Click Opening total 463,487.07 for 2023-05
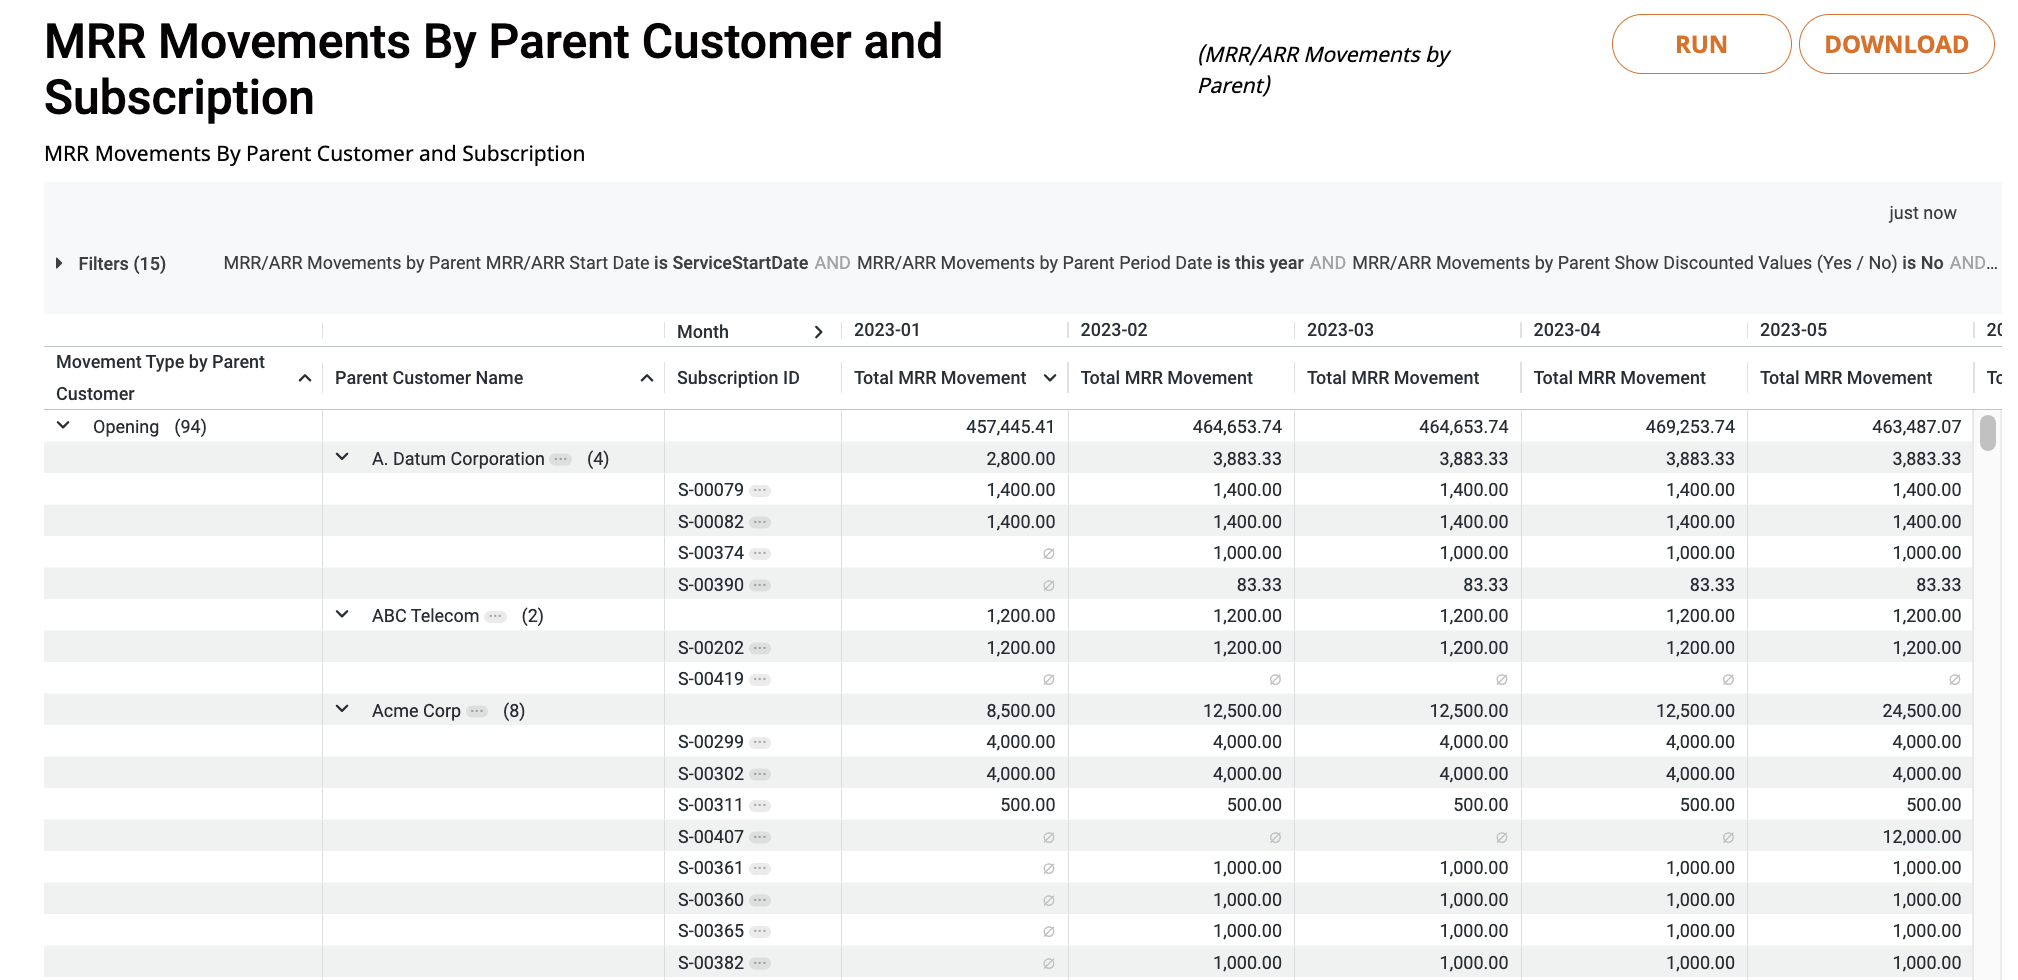Screen dimensions: 2018x980 click(x=1916, y=427)
